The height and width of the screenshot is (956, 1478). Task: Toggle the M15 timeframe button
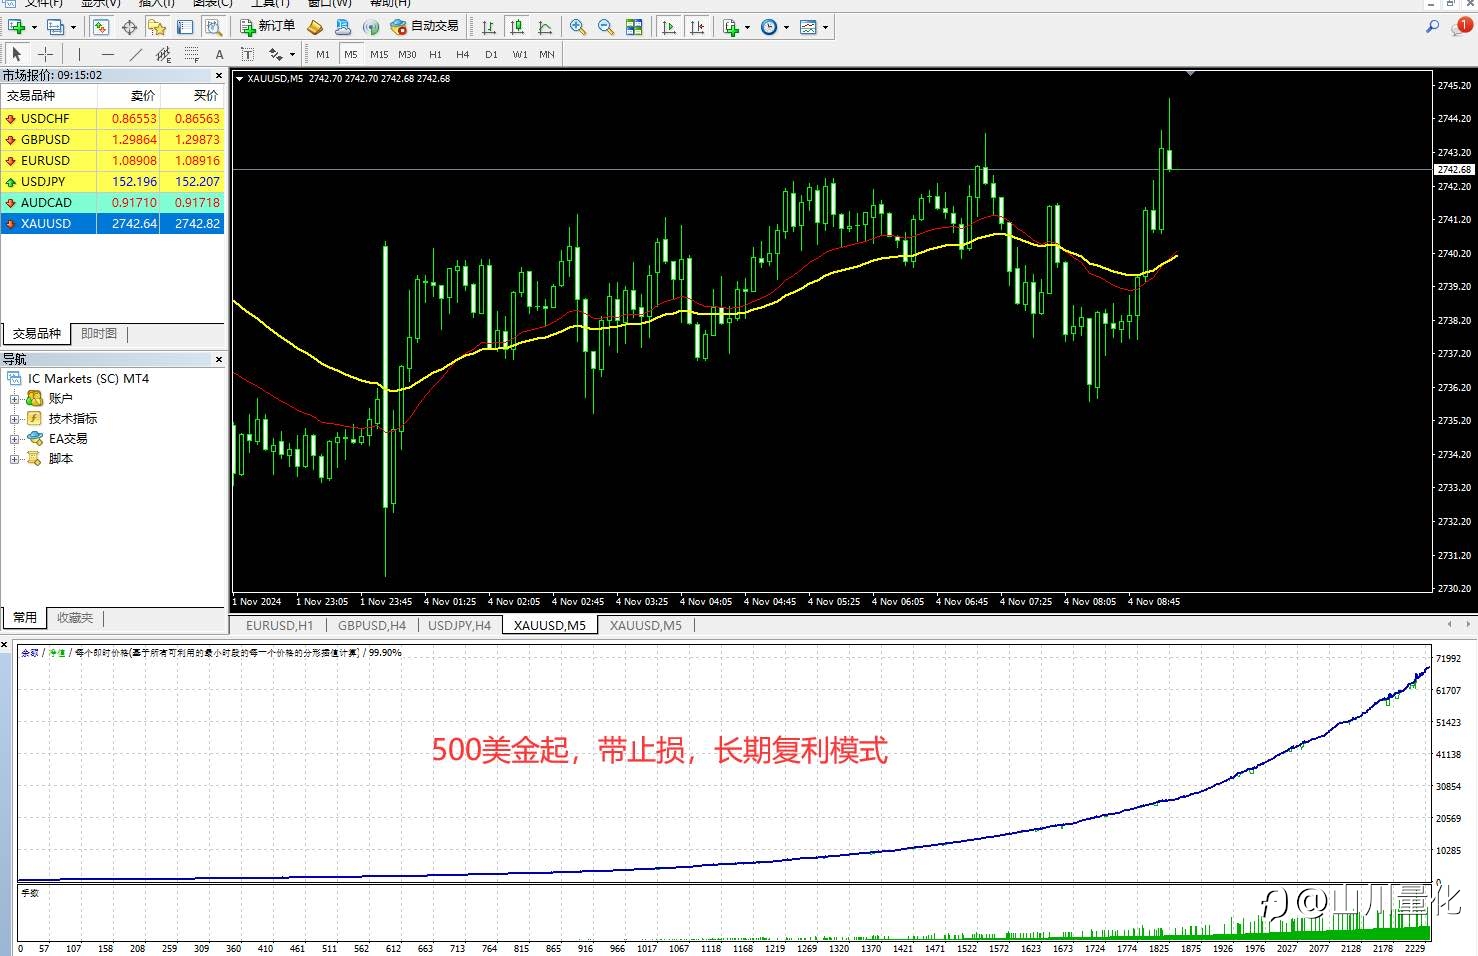coord(379,54)
